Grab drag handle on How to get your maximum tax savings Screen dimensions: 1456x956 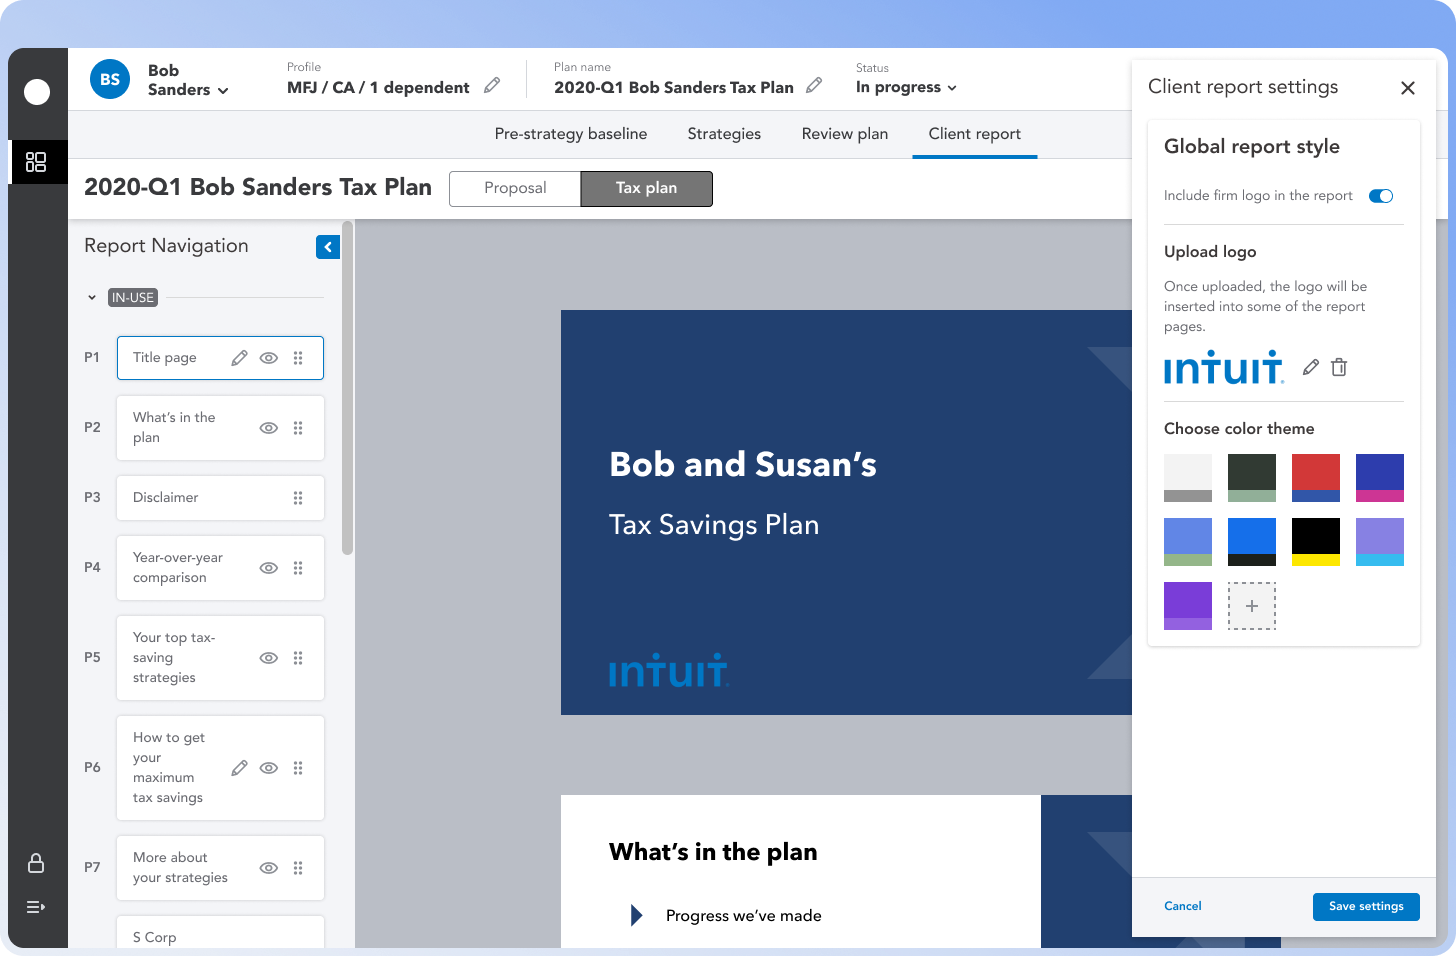tap(298, 768)
